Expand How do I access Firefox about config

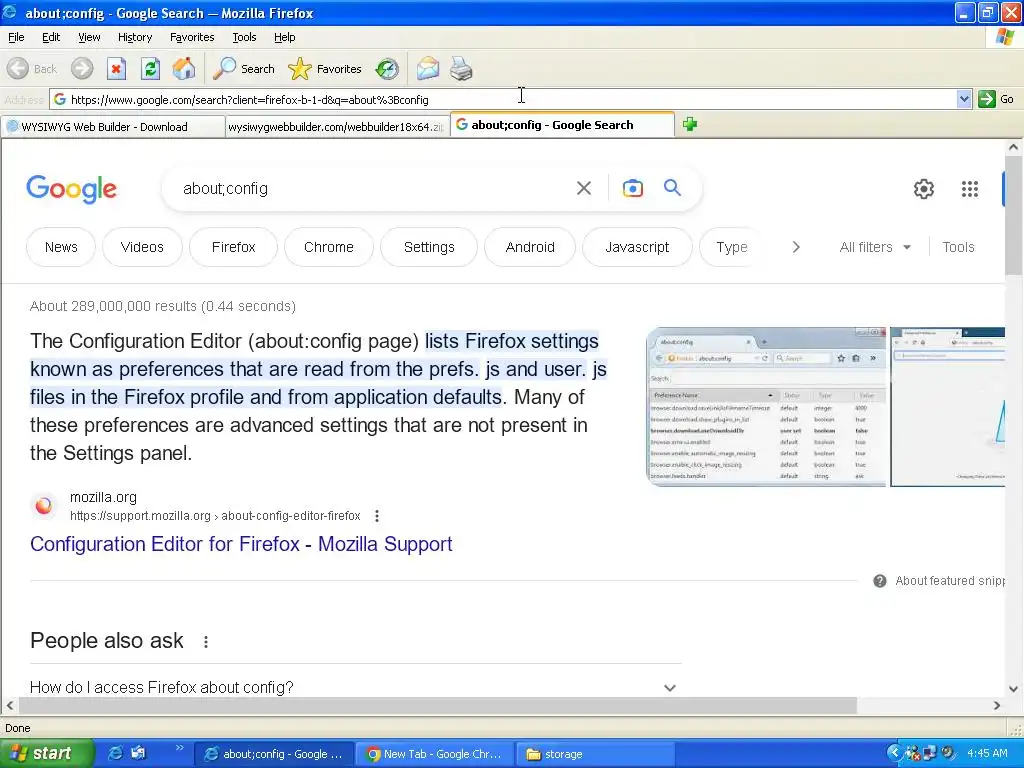pos(356,687)
